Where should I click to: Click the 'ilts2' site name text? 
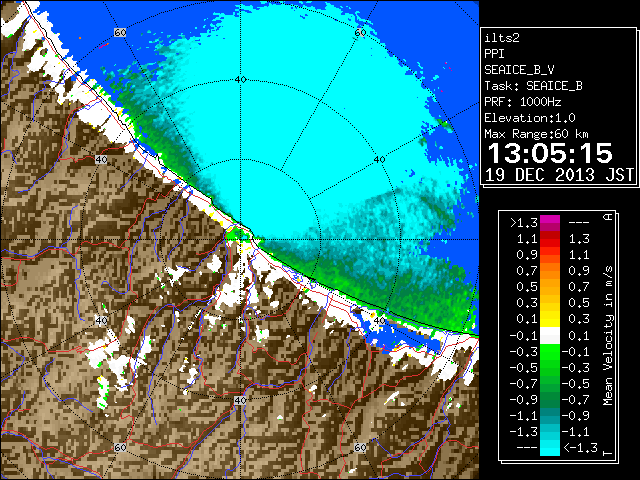pyautogui.click(x=502, y=38)
